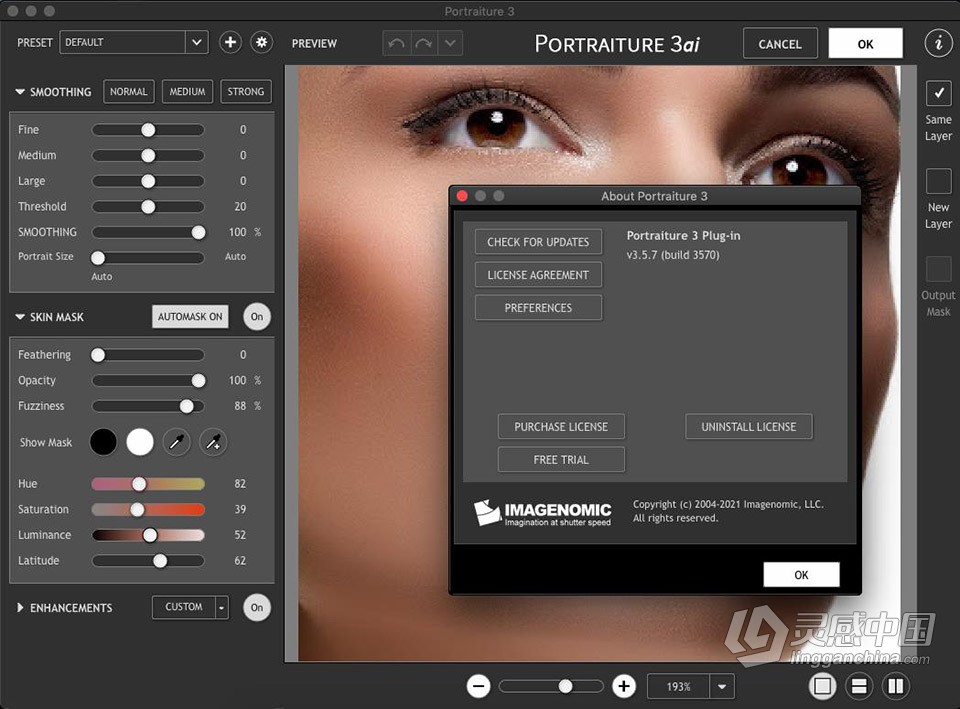Select Normal smoothing preset

[129, 92]
